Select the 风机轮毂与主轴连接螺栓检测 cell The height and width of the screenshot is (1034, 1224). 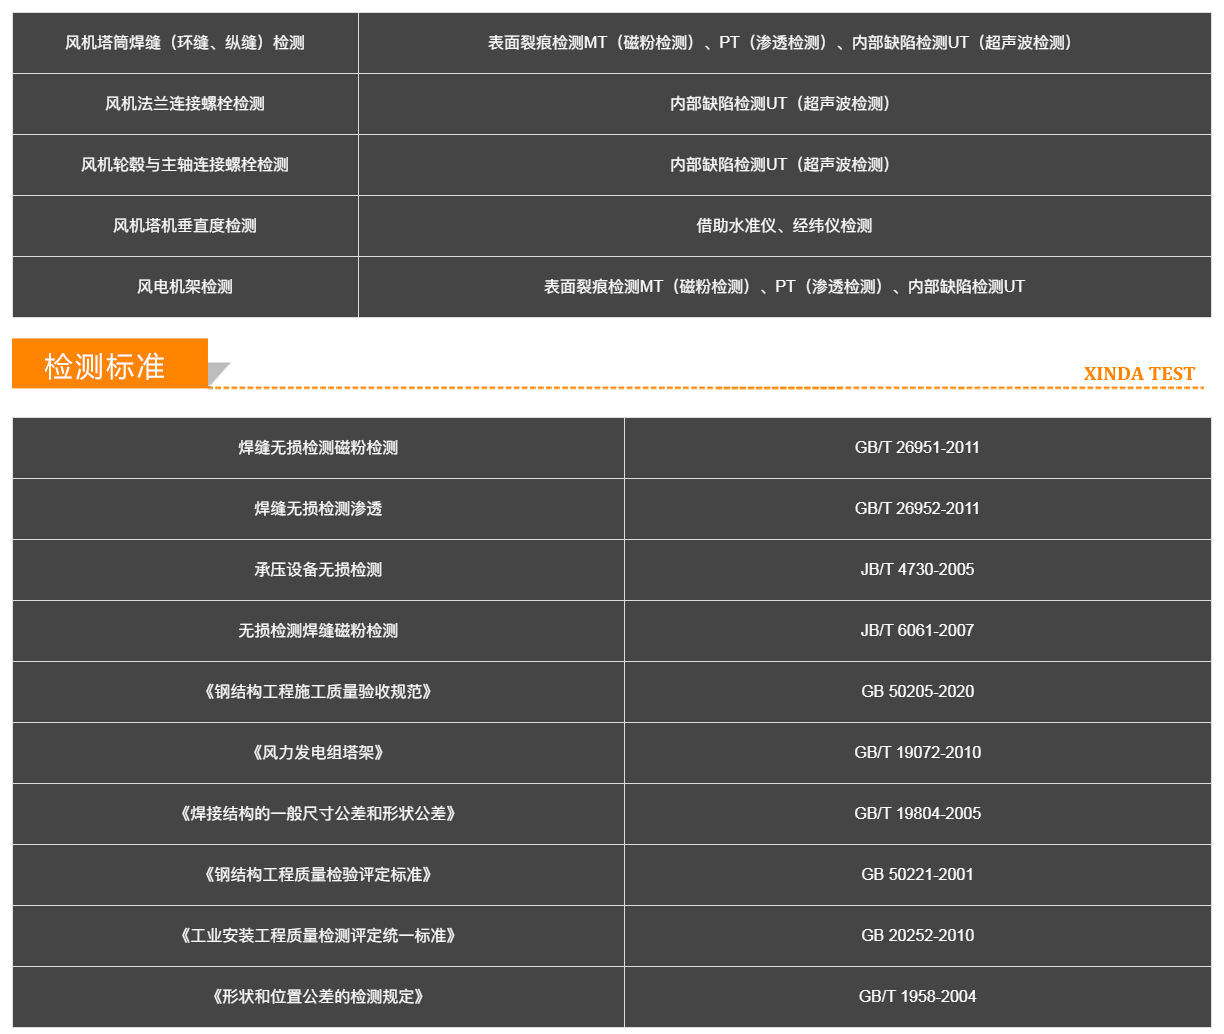(x=185, y=165)
